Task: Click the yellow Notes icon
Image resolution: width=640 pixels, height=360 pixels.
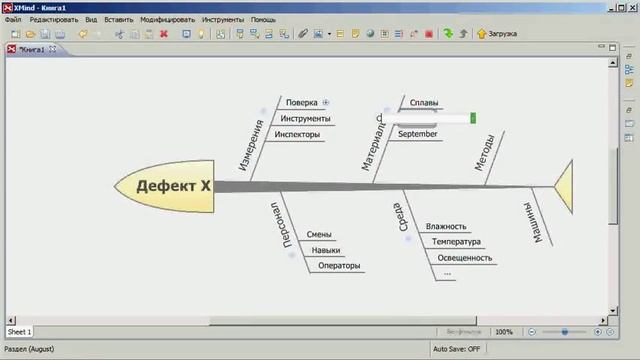Action: tap(355, 34)
